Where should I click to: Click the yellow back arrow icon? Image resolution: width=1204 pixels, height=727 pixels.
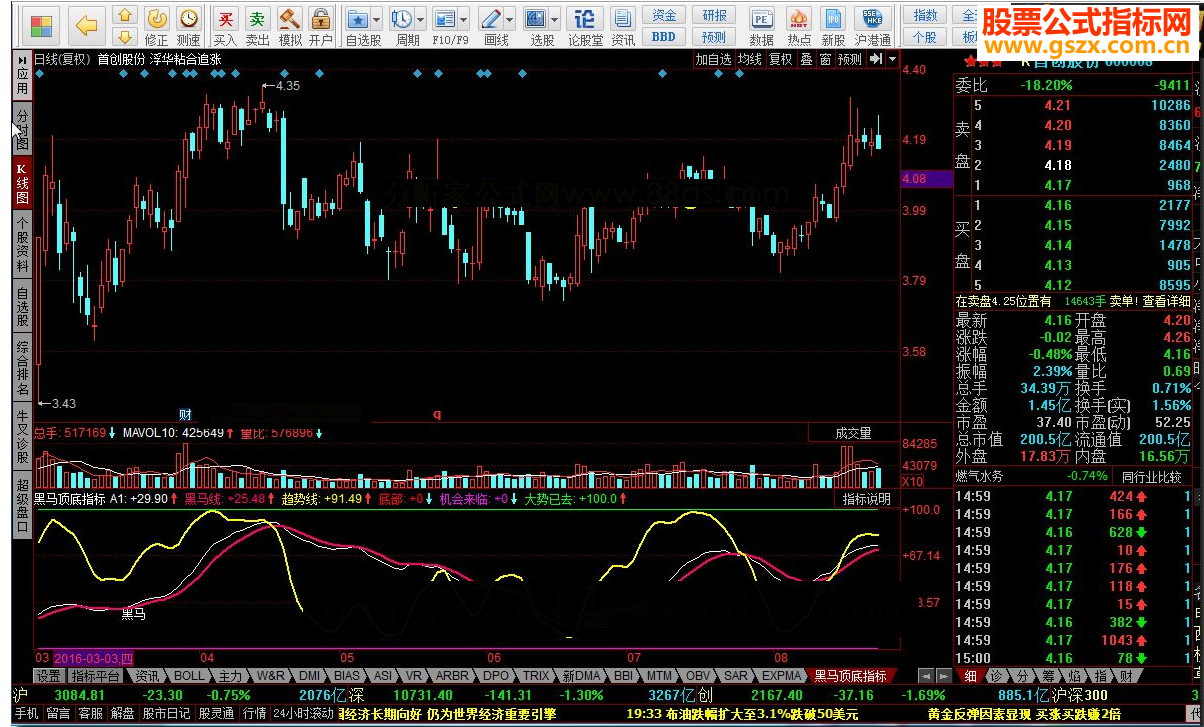pyautogui.click(x=89, y=23)
